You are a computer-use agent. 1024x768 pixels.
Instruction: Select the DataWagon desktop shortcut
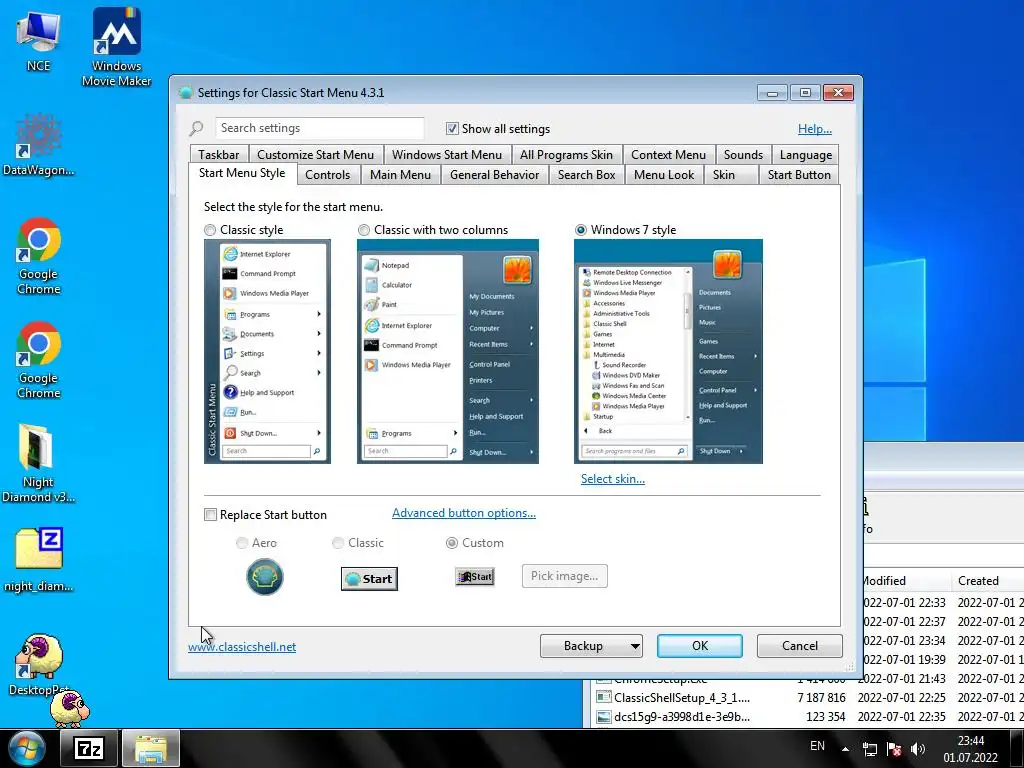pyautogui.click(x=38, y=145)
